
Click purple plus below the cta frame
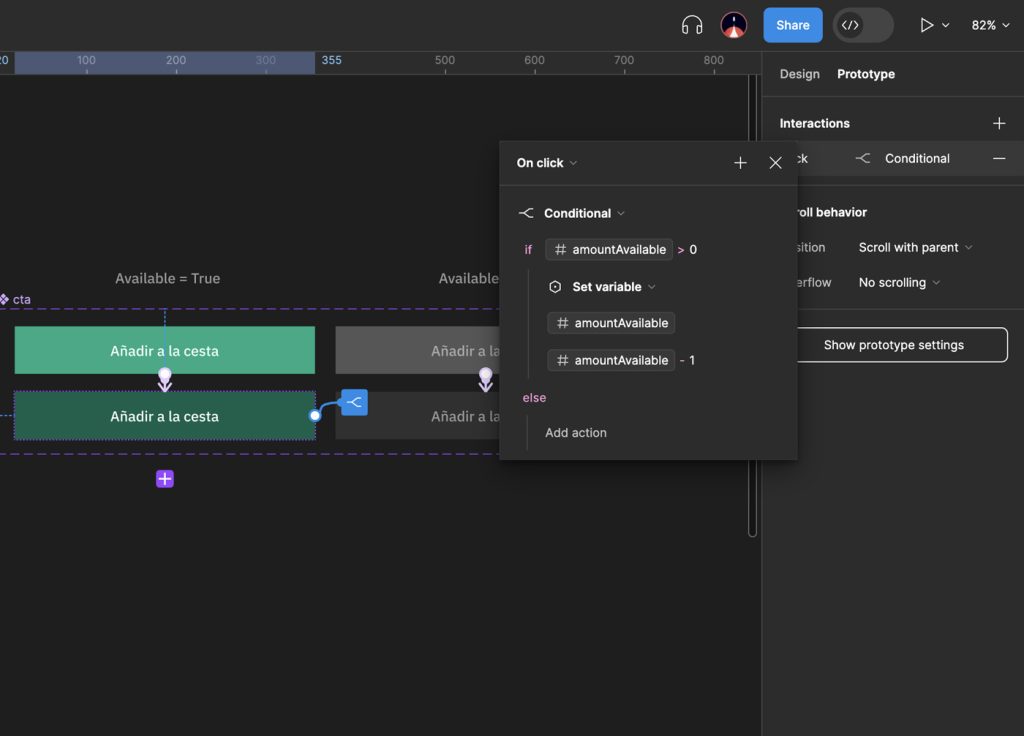pos(164,478)
